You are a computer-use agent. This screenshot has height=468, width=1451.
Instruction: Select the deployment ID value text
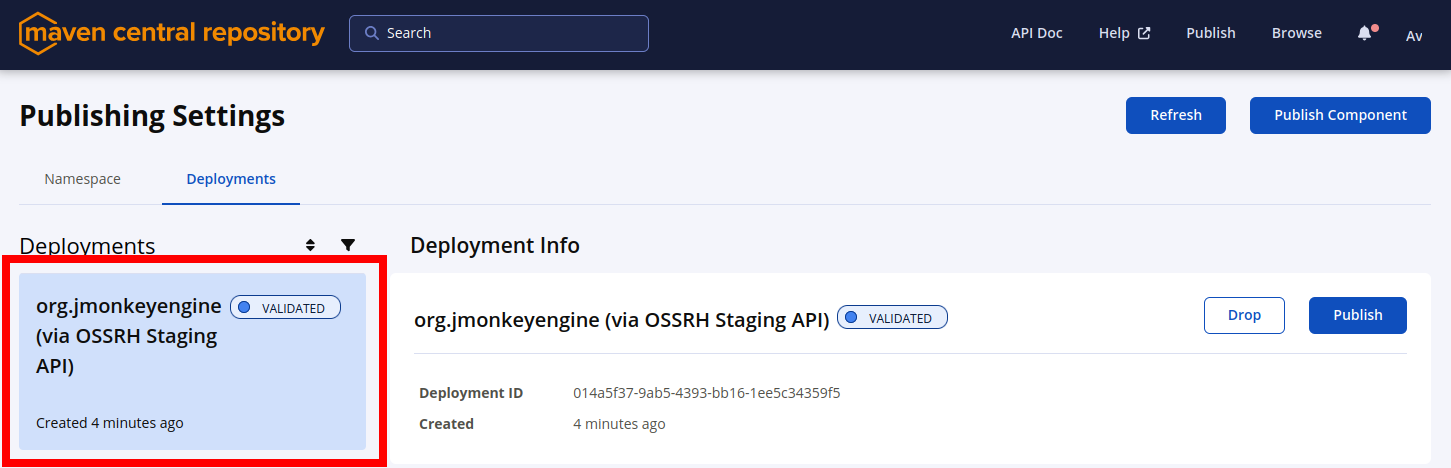(706, 393)
